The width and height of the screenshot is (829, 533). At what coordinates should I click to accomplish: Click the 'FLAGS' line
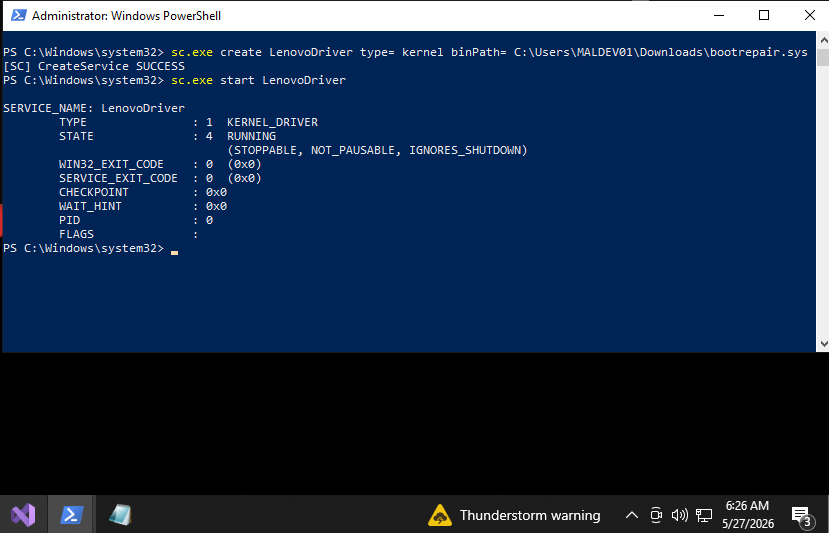pyautogui.click(x=128, y=234)
